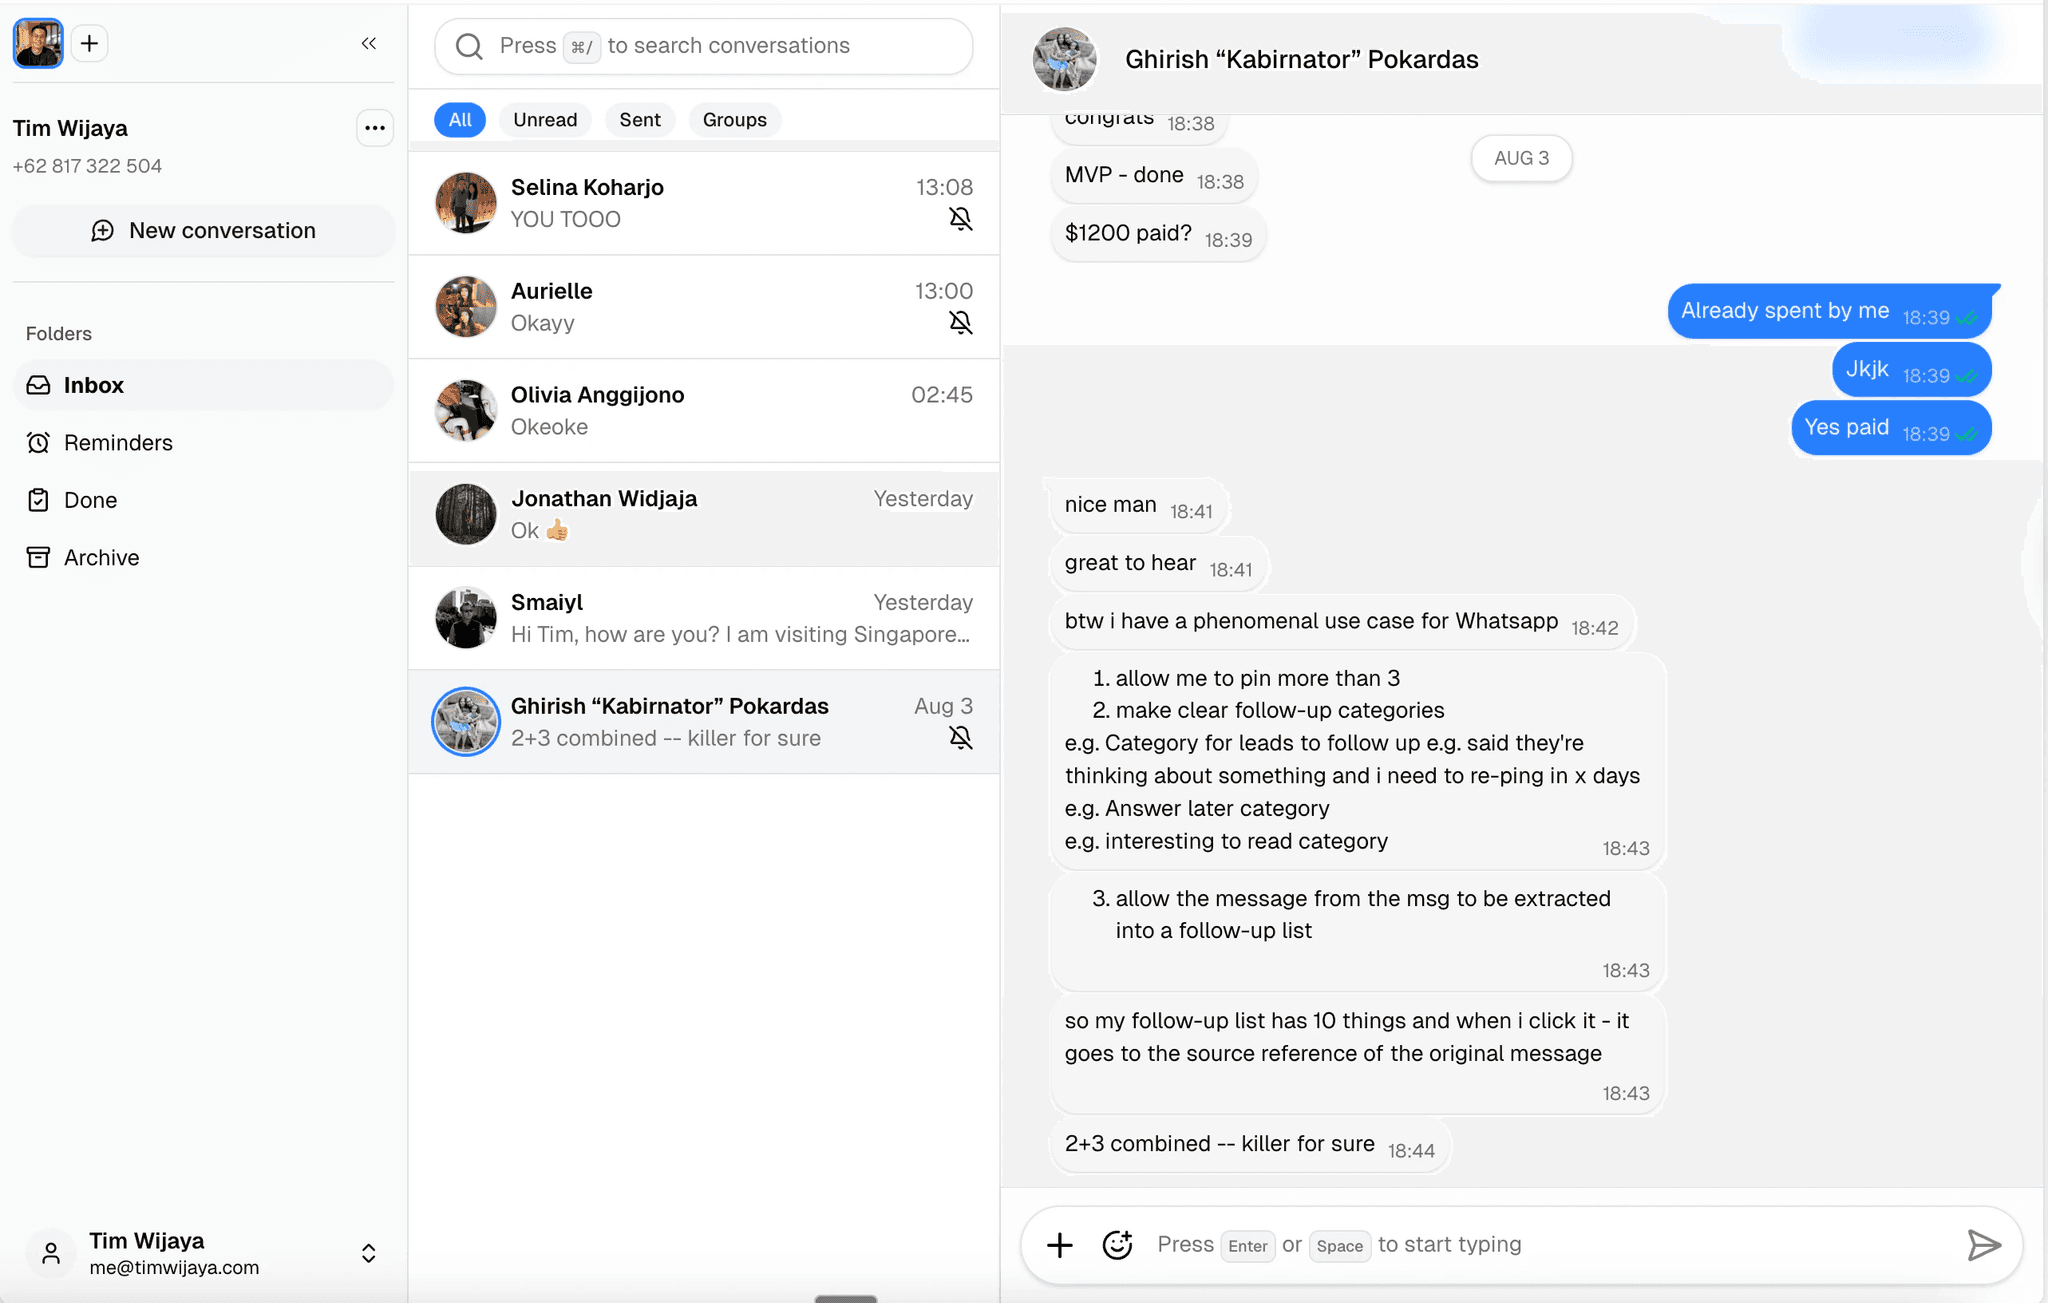
Task: Collapse the sidebar with double chevron icon
Action: tap(369, 43)
